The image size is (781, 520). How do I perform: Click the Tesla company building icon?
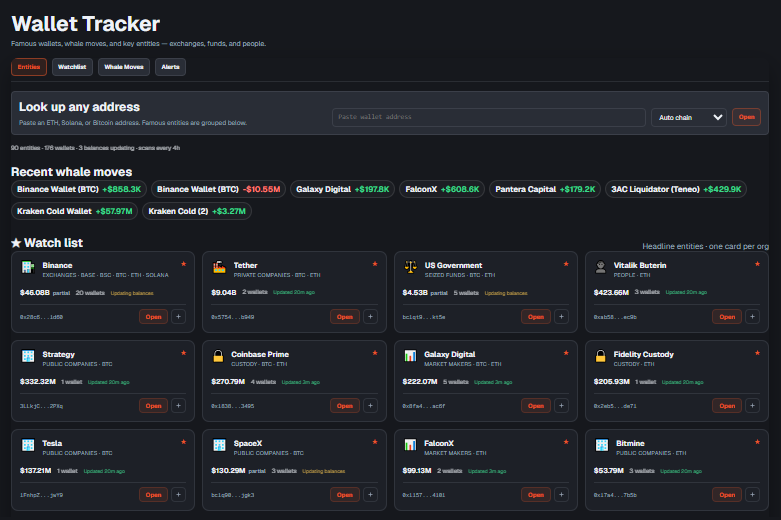point(28,445)
